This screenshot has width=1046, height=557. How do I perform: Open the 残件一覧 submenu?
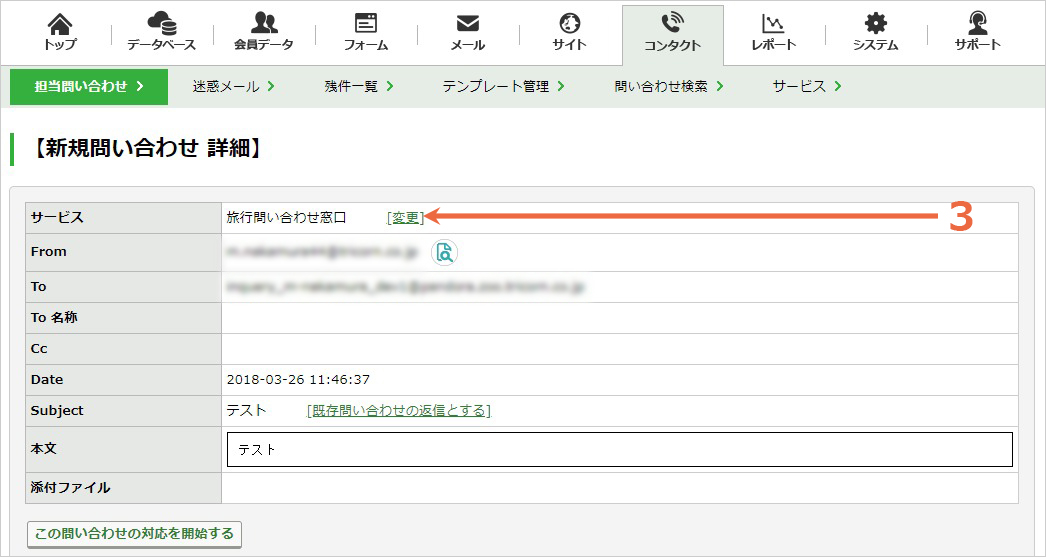[x=359, y=87]
